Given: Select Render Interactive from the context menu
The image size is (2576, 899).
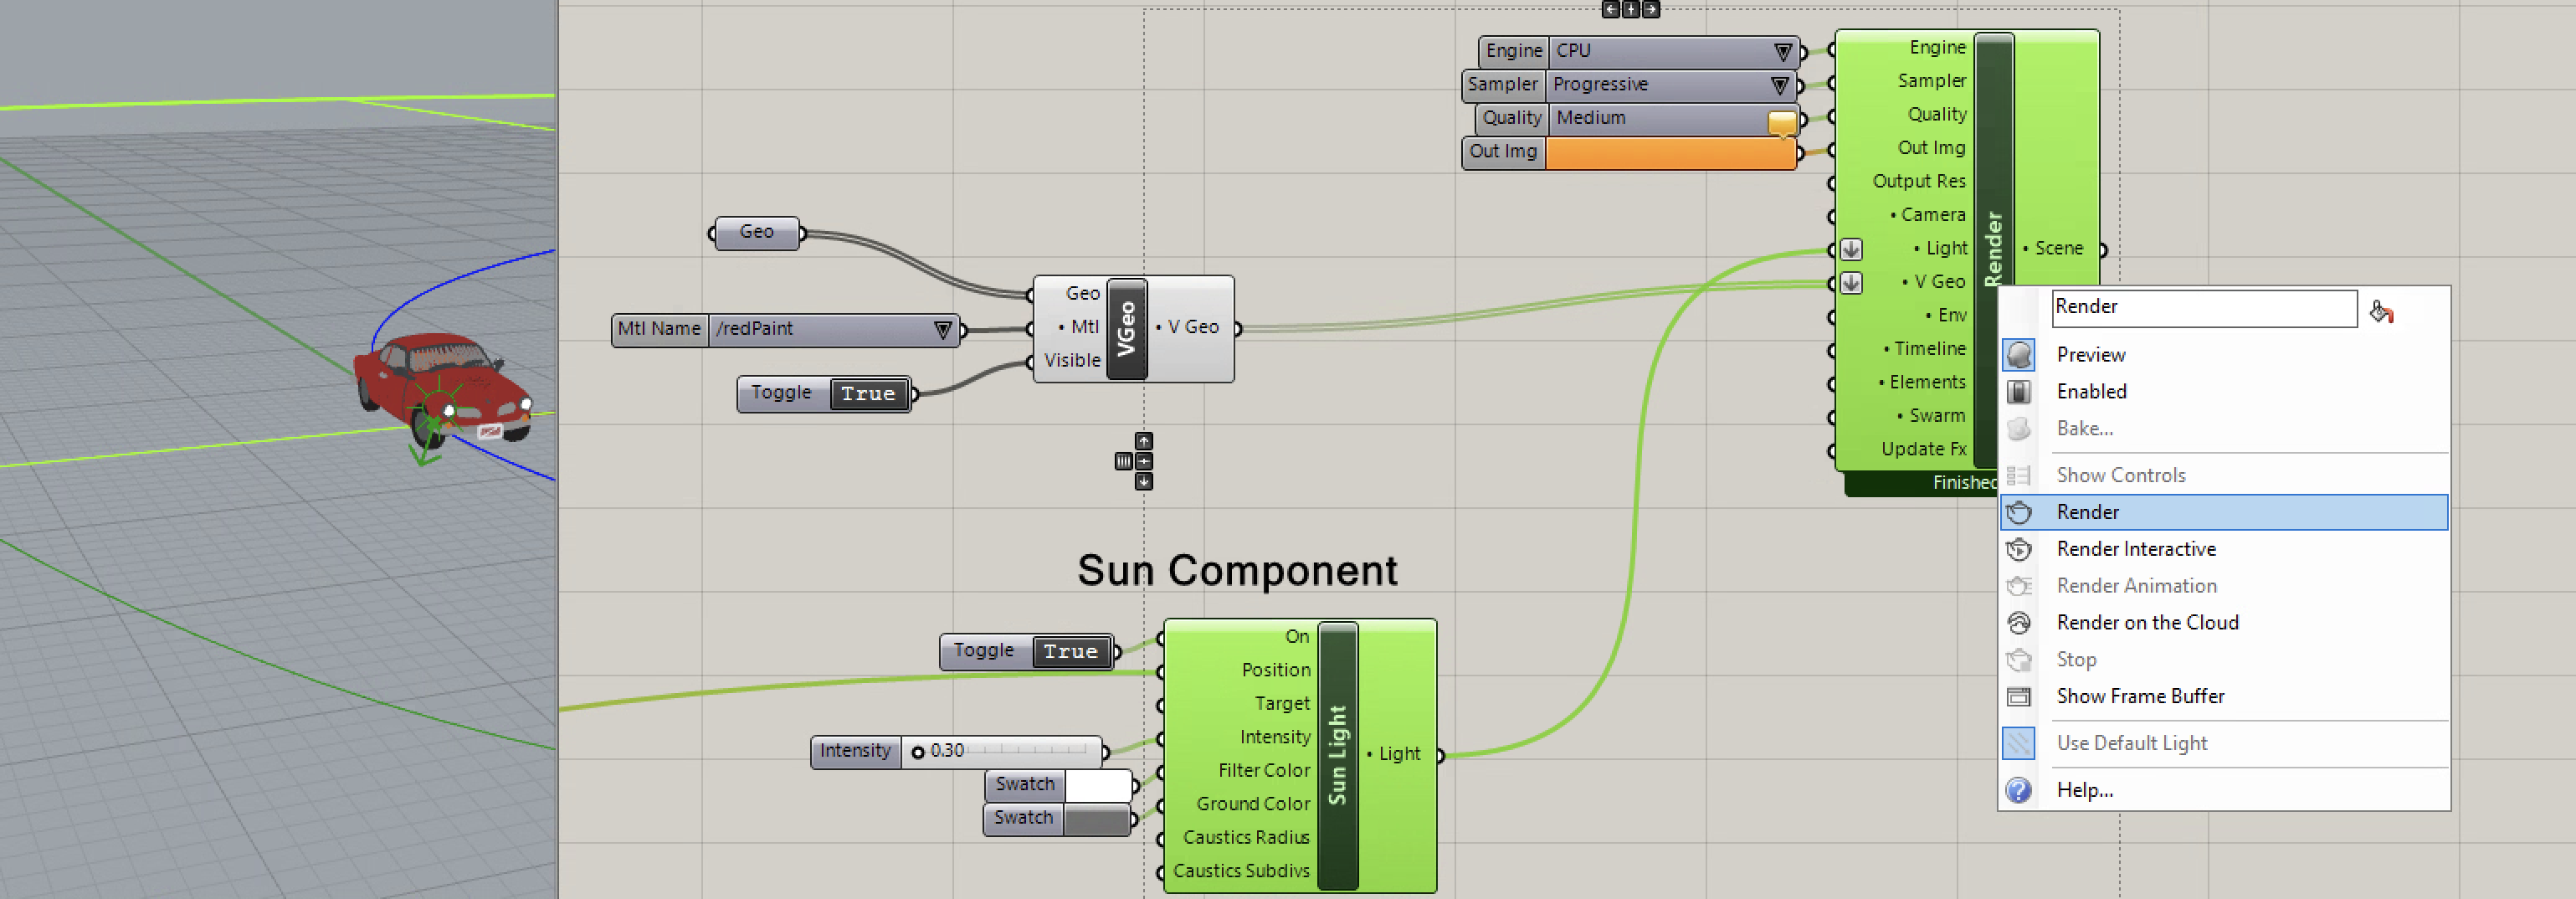Looking at the screenshot, I should click(x=2135, y=549).
